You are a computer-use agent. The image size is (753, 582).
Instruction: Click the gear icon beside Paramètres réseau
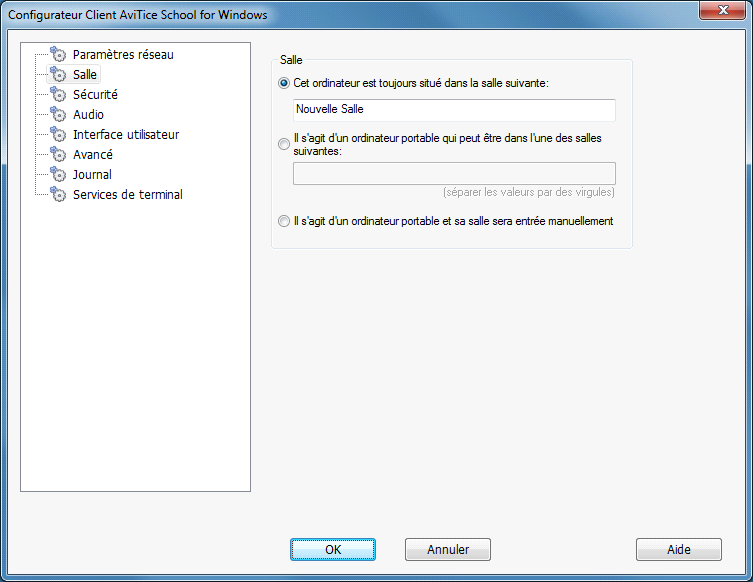58,55
